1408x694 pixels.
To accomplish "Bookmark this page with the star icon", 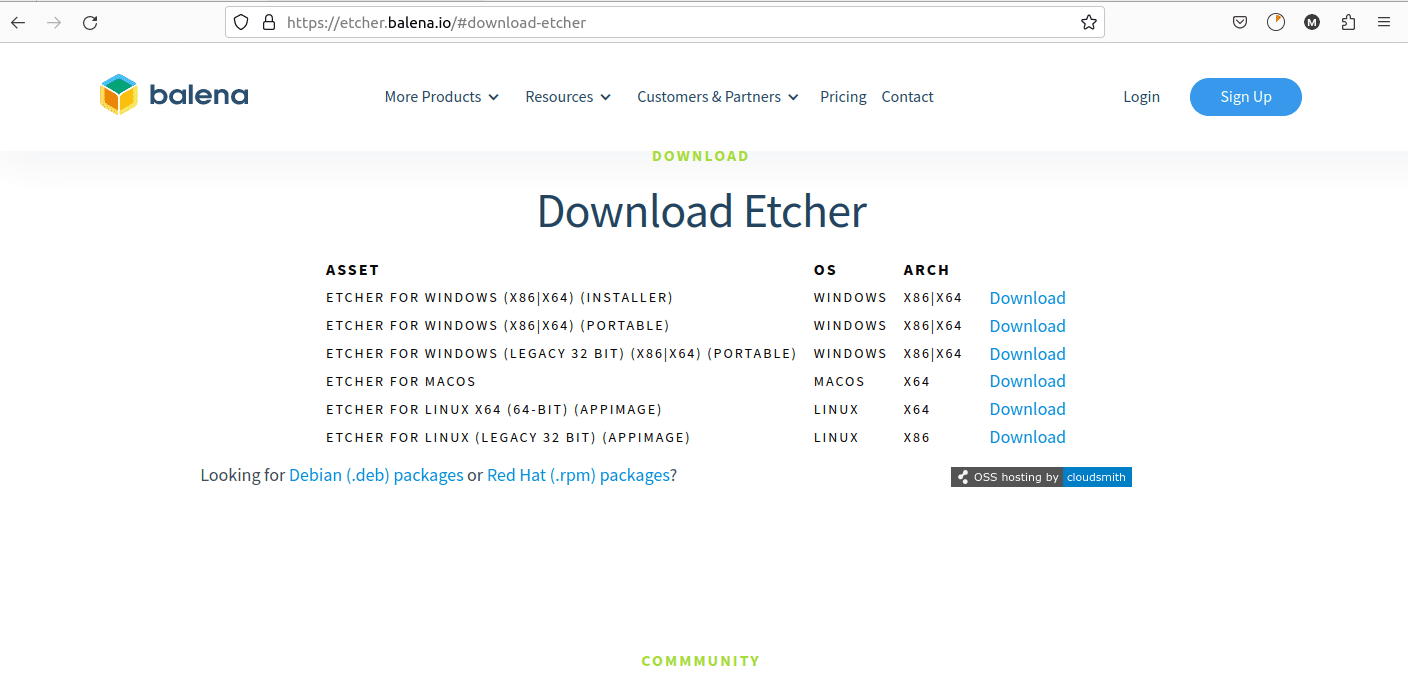I will click(x=1089, y=22).
